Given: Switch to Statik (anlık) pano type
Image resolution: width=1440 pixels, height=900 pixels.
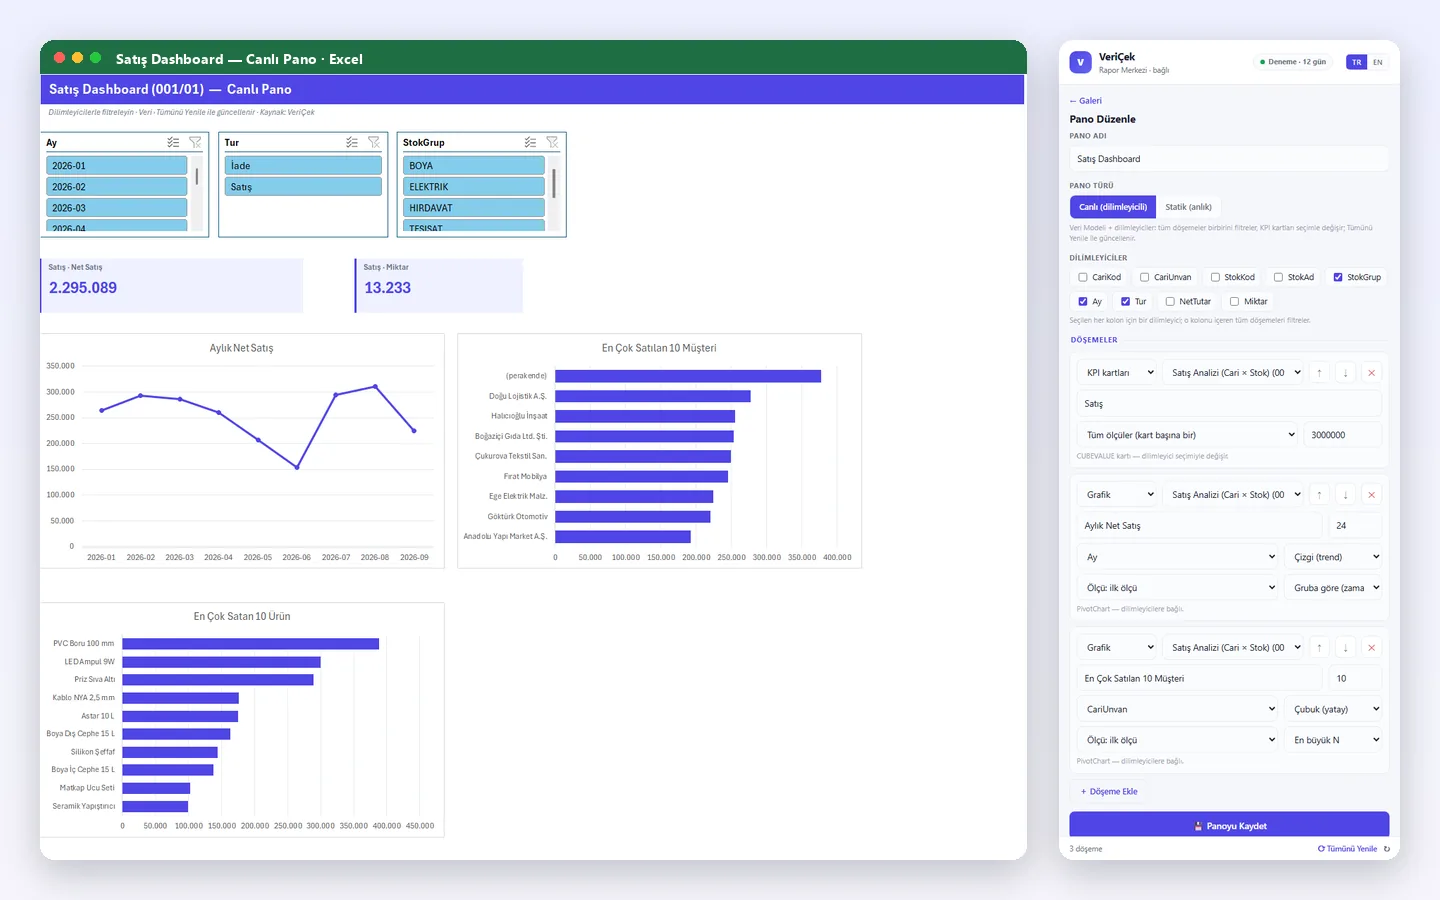Looking at the screenshot, I should click(1188, 207).
